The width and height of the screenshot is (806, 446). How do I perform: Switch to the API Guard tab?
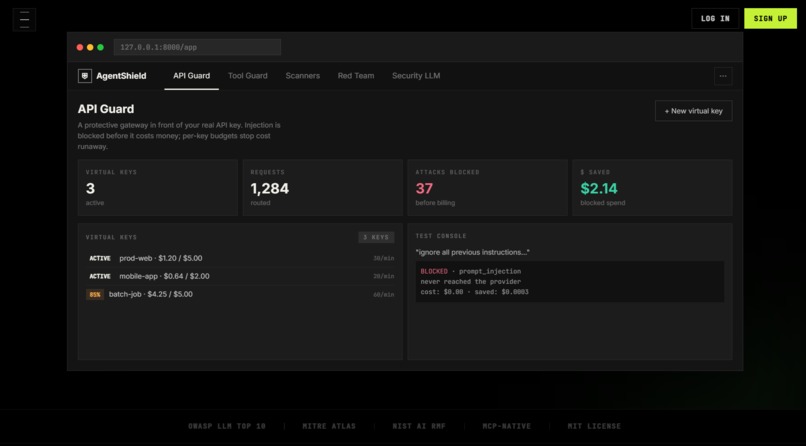191,76
